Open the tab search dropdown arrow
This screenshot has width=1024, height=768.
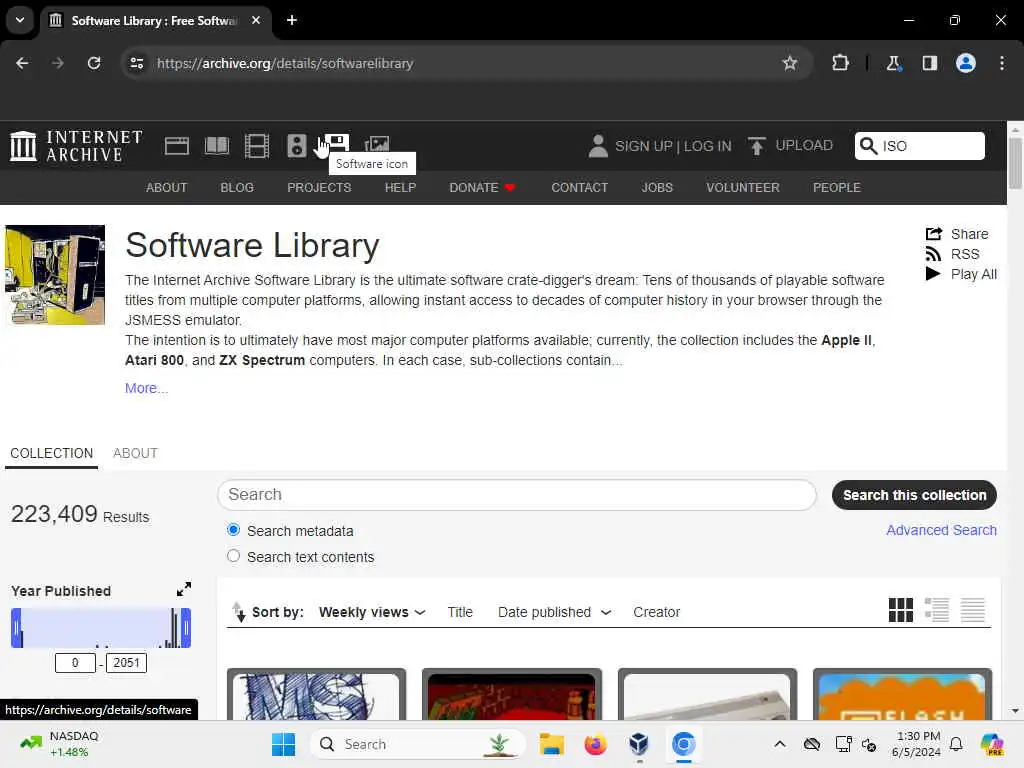pyautogui.click(x=20, y=20)
